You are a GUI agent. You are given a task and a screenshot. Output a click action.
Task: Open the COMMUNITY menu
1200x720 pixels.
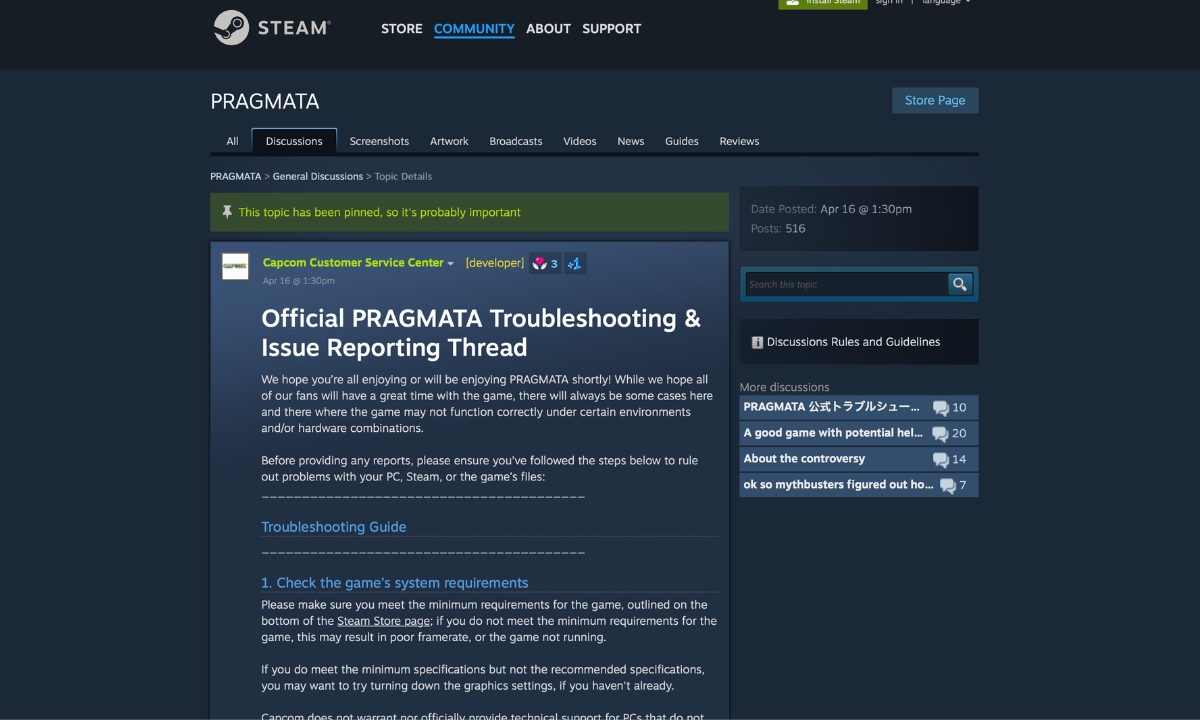click(x=474, y=29)
